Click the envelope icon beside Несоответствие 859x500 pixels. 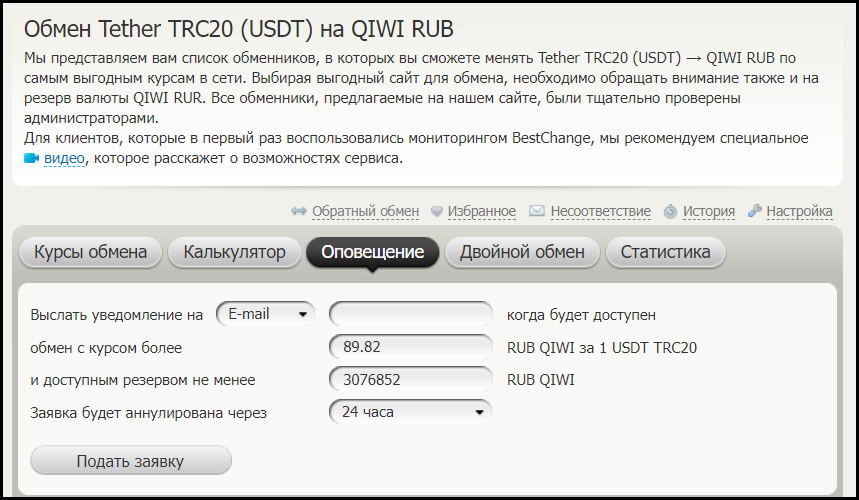[537, 211]
